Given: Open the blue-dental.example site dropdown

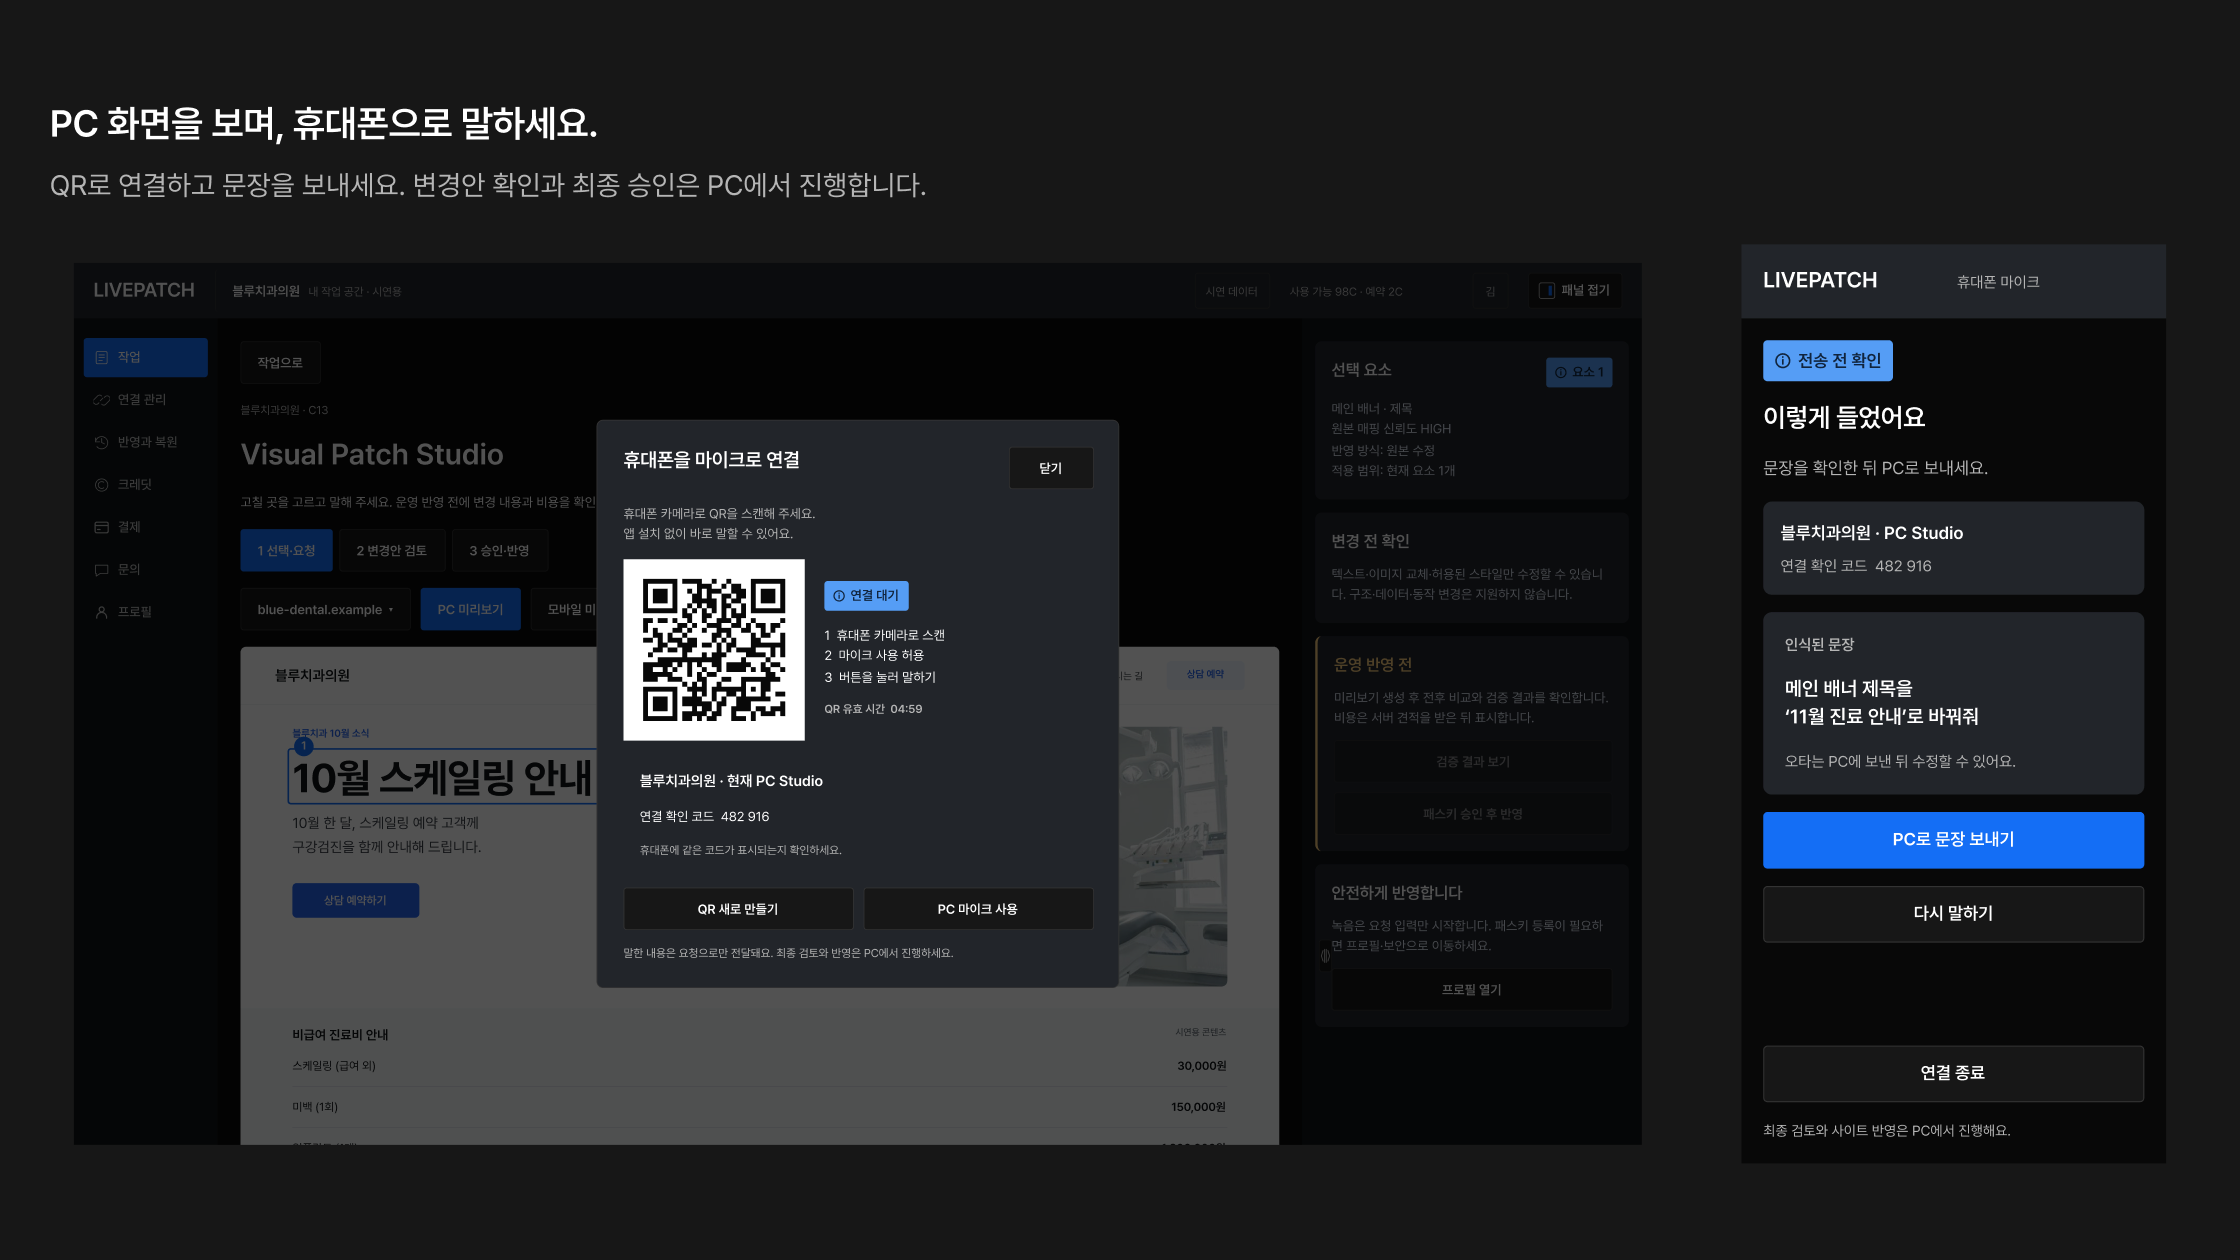Looking at the screenshot, I should coord(325,610).
